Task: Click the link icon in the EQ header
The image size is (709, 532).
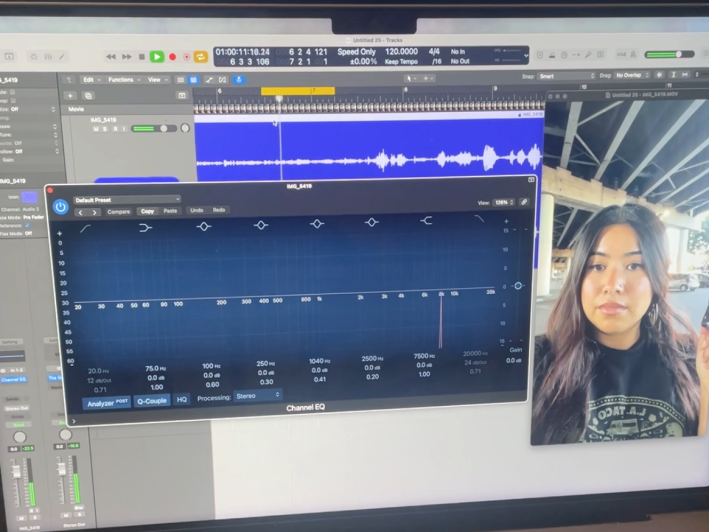Action: click(524, 202)
